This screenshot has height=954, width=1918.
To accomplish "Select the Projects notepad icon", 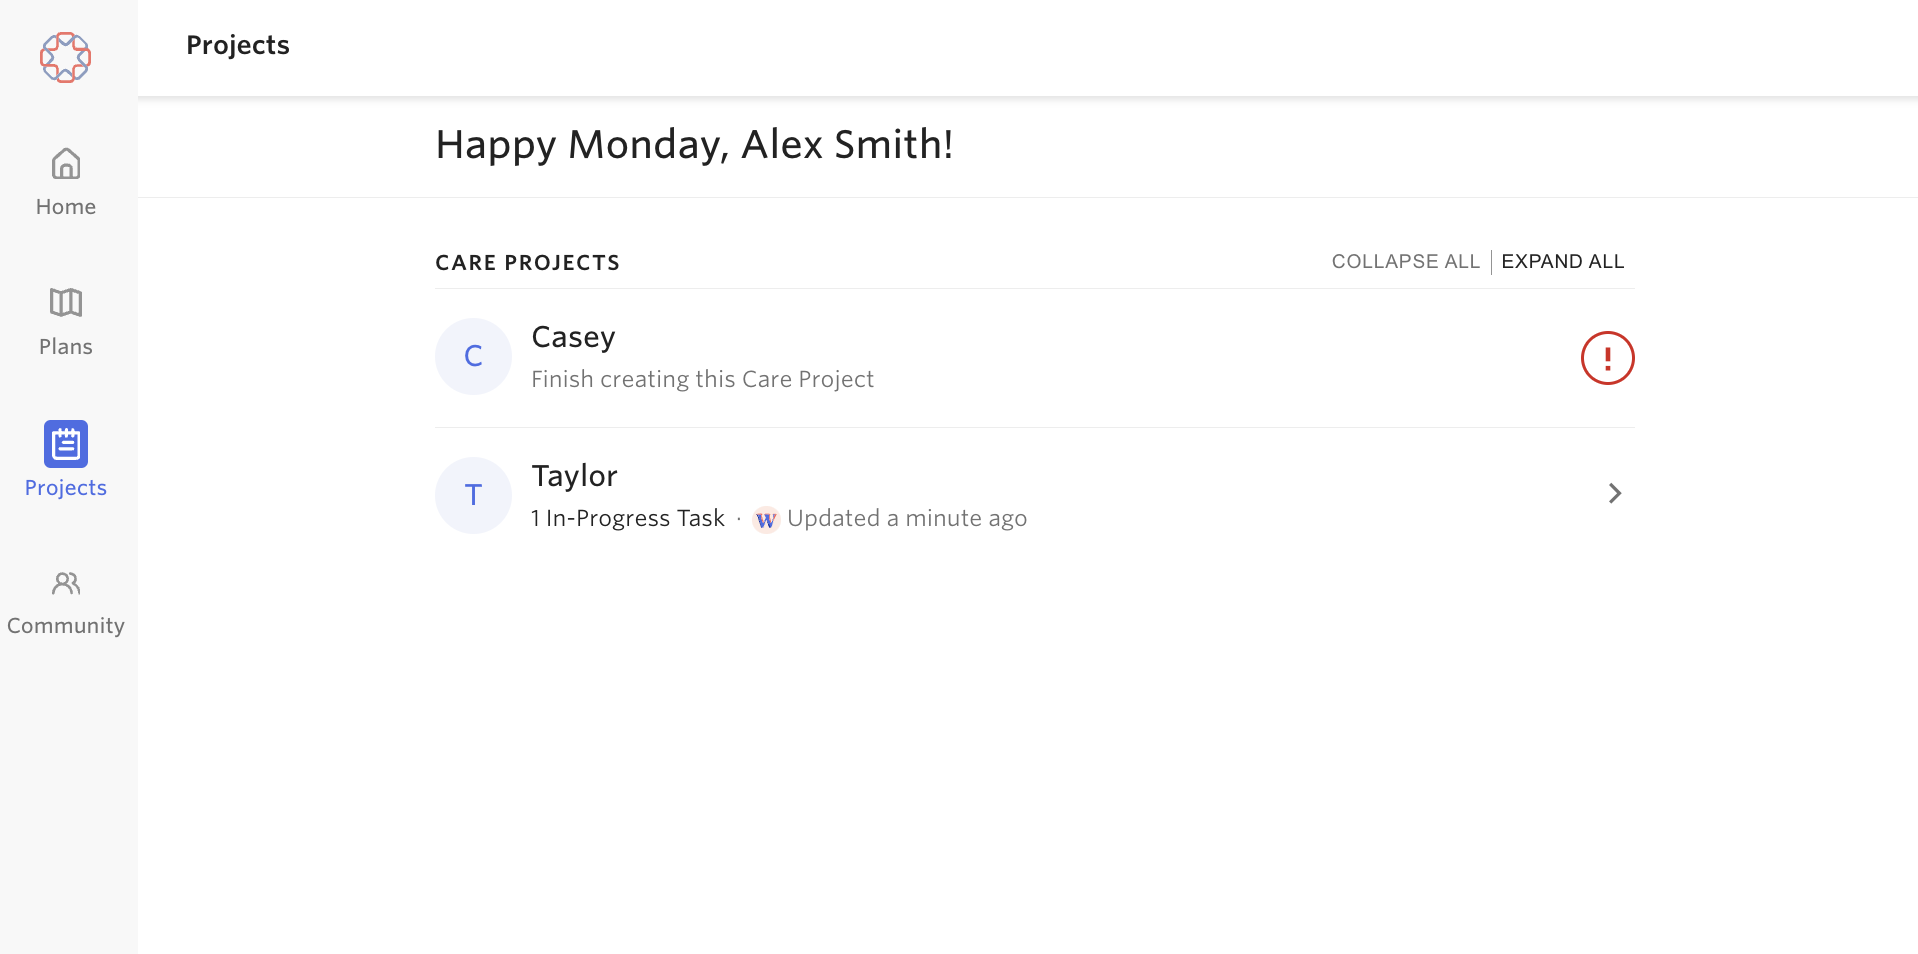I will coord(66,444).
